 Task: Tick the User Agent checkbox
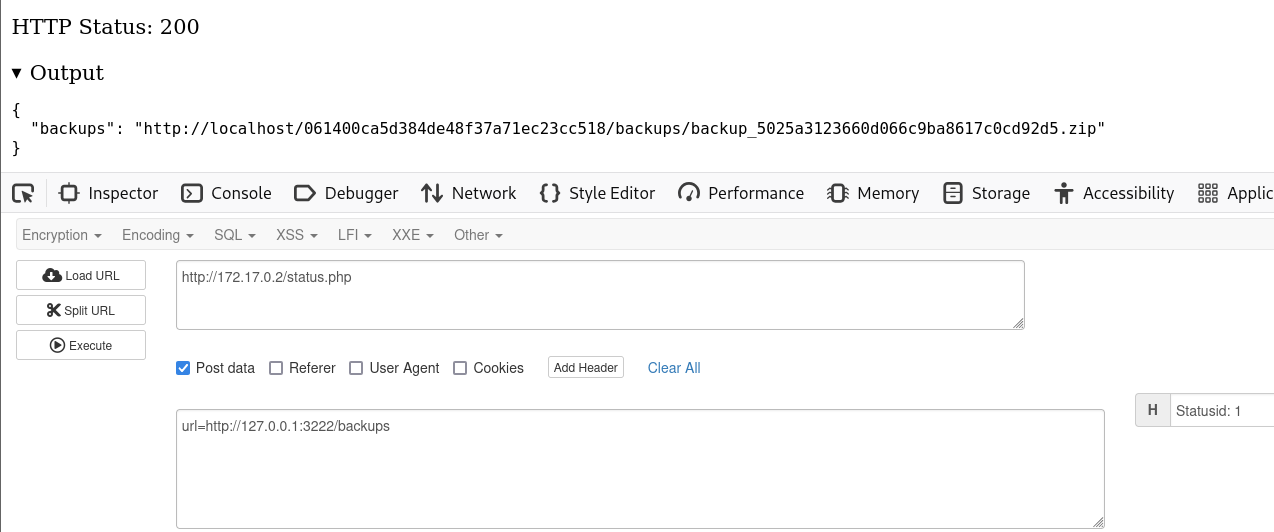click(x=356, y=368)
